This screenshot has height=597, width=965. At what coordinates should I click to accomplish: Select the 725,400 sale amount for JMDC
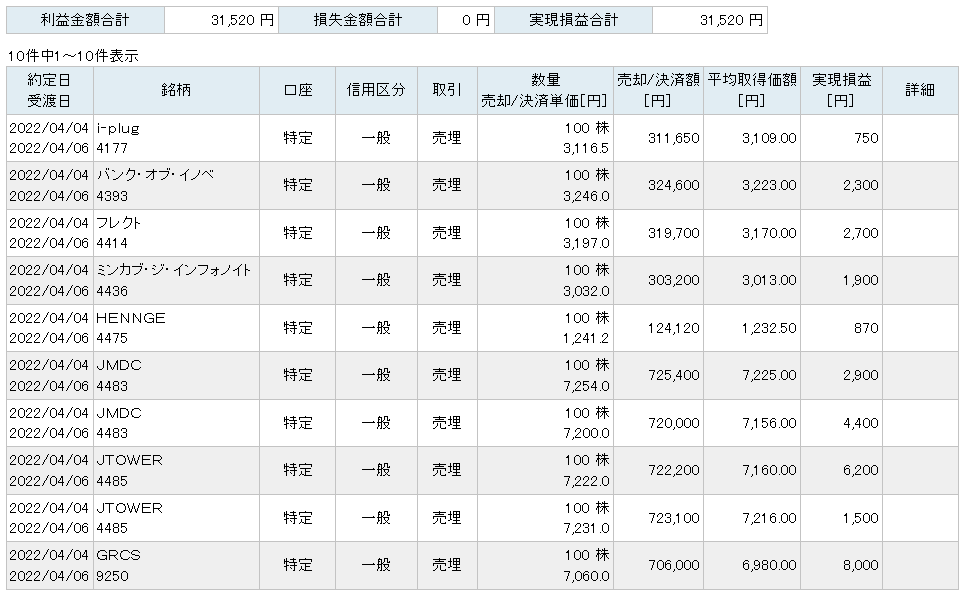(673, 375)
